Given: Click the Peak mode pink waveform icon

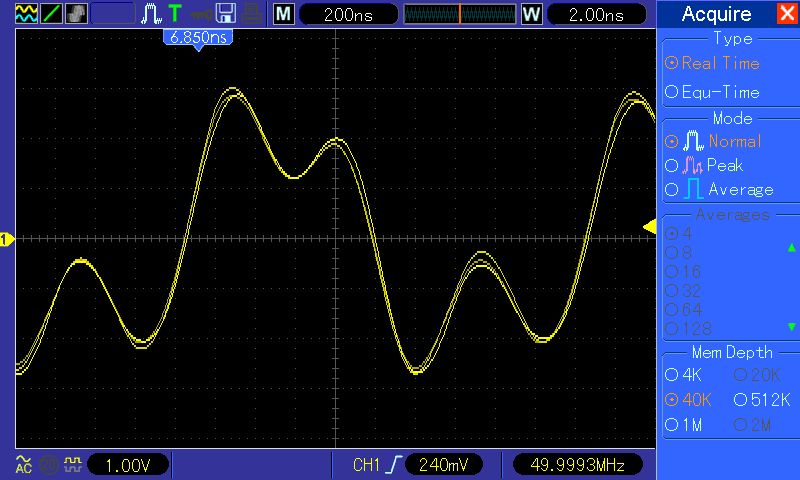Looking at the screenshot, I should 692,165.
